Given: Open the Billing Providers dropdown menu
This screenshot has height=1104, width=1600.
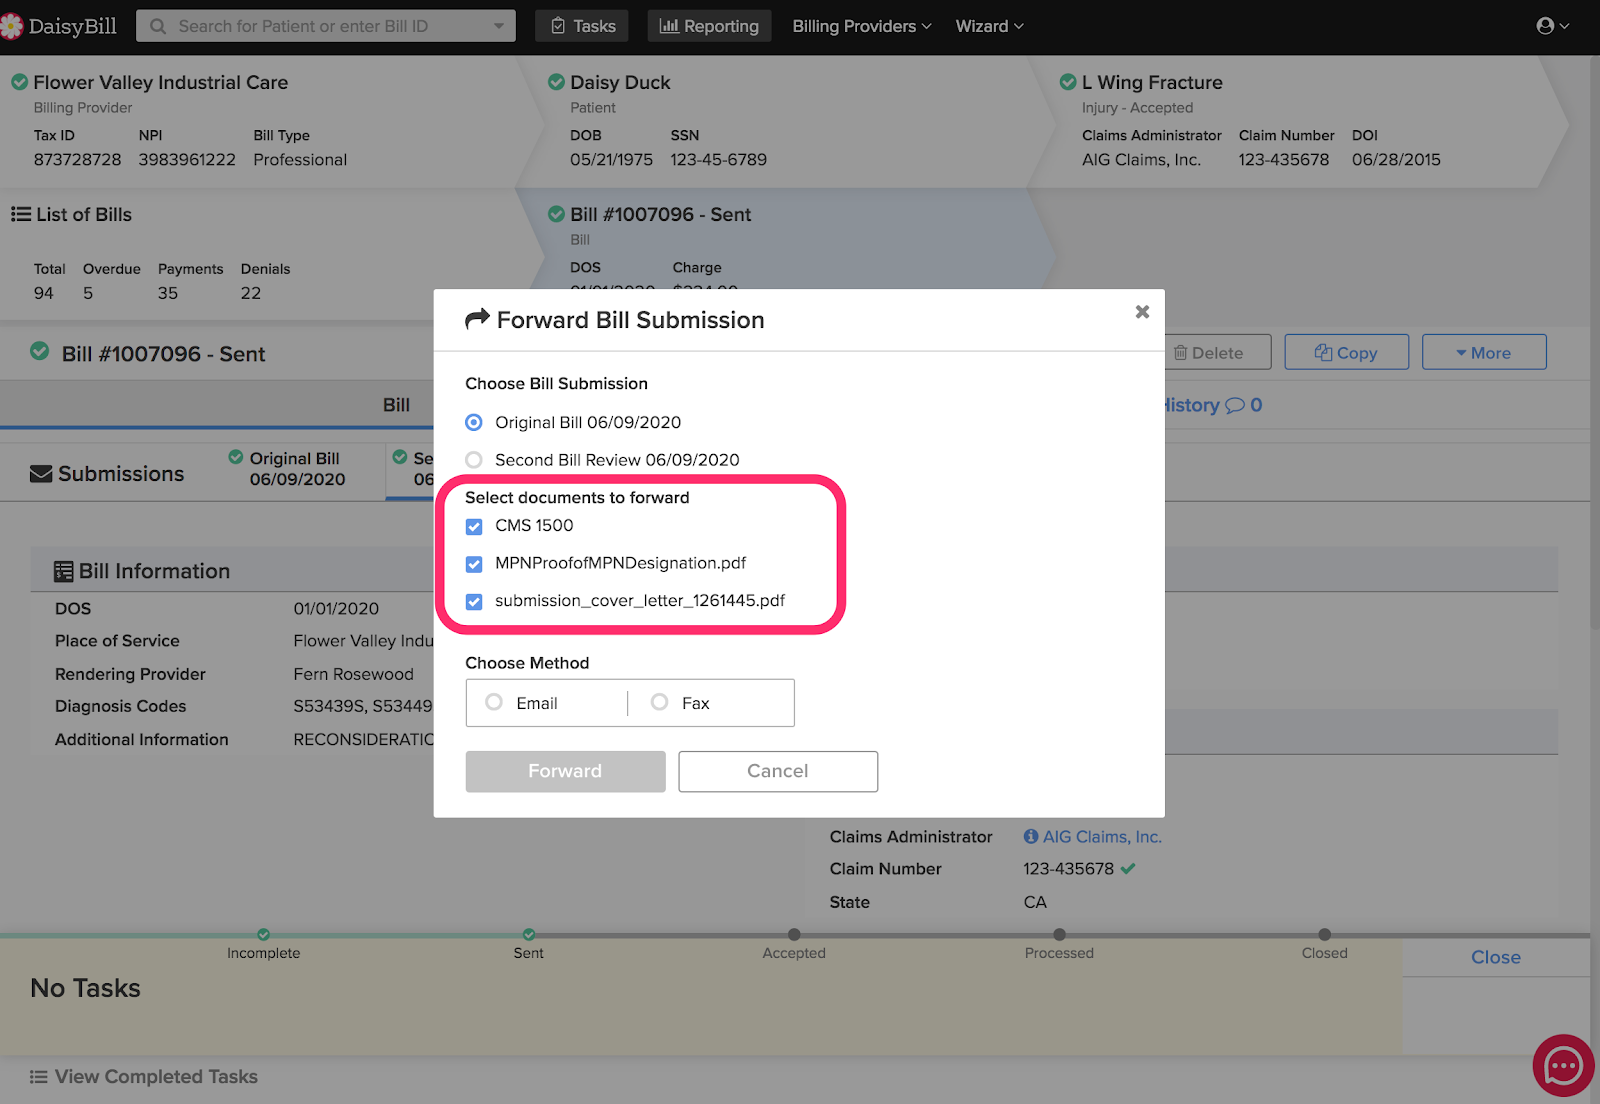Looking at the screenshot, I should pos(862,26).
